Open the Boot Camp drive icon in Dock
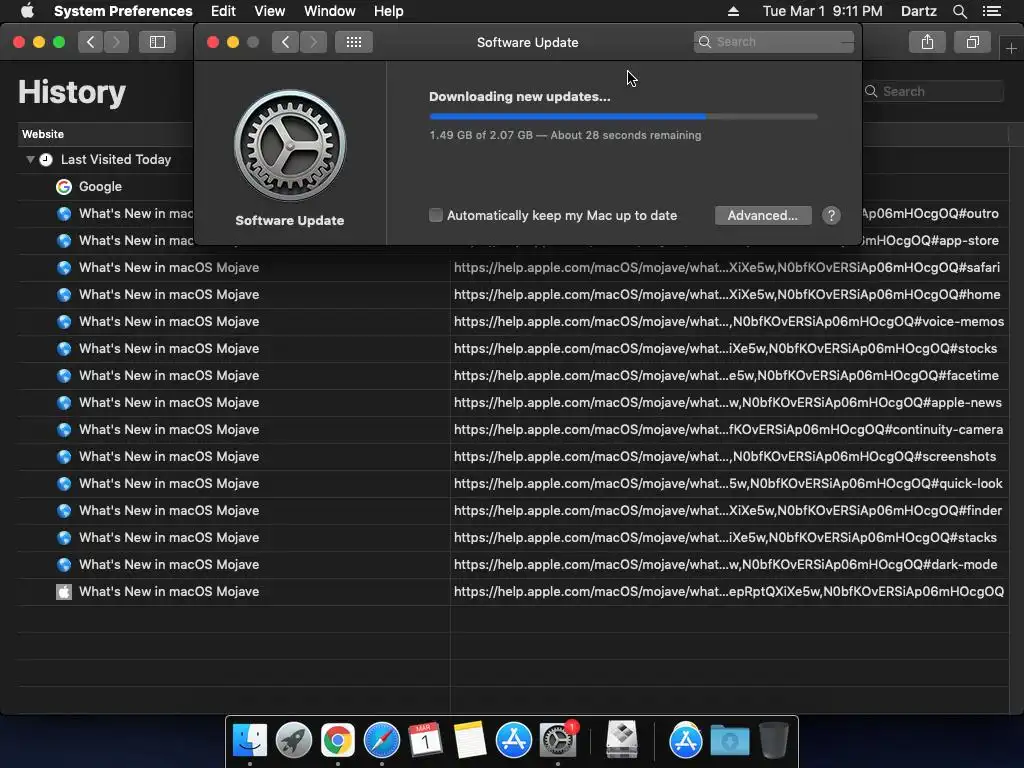Image resolution: width=1024 pixels, height=768 pixels. pos(622,741)
